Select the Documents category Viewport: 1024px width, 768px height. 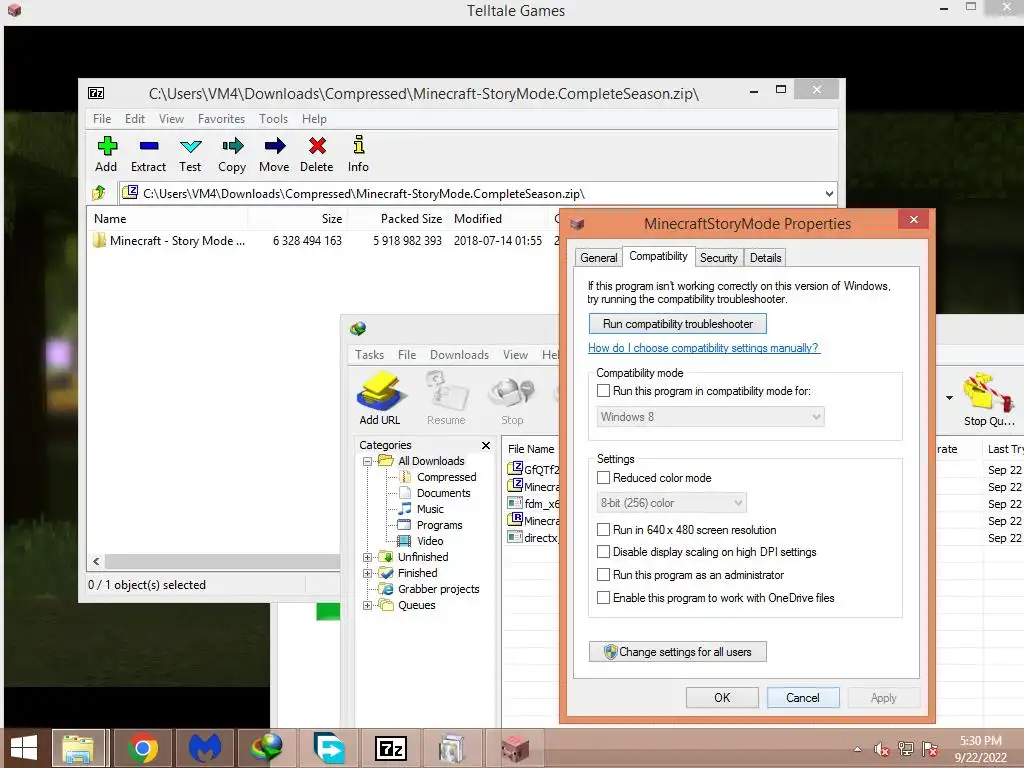pyautogui.click(x=443, y=493)
